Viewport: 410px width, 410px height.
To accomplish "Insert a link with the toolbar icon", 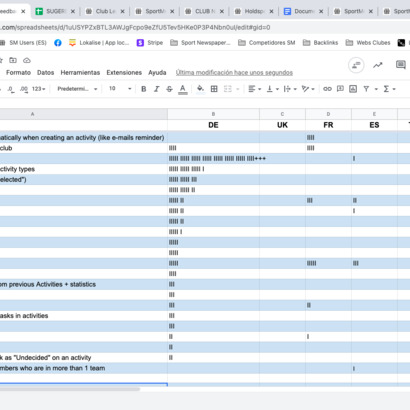I will point(327,89).
